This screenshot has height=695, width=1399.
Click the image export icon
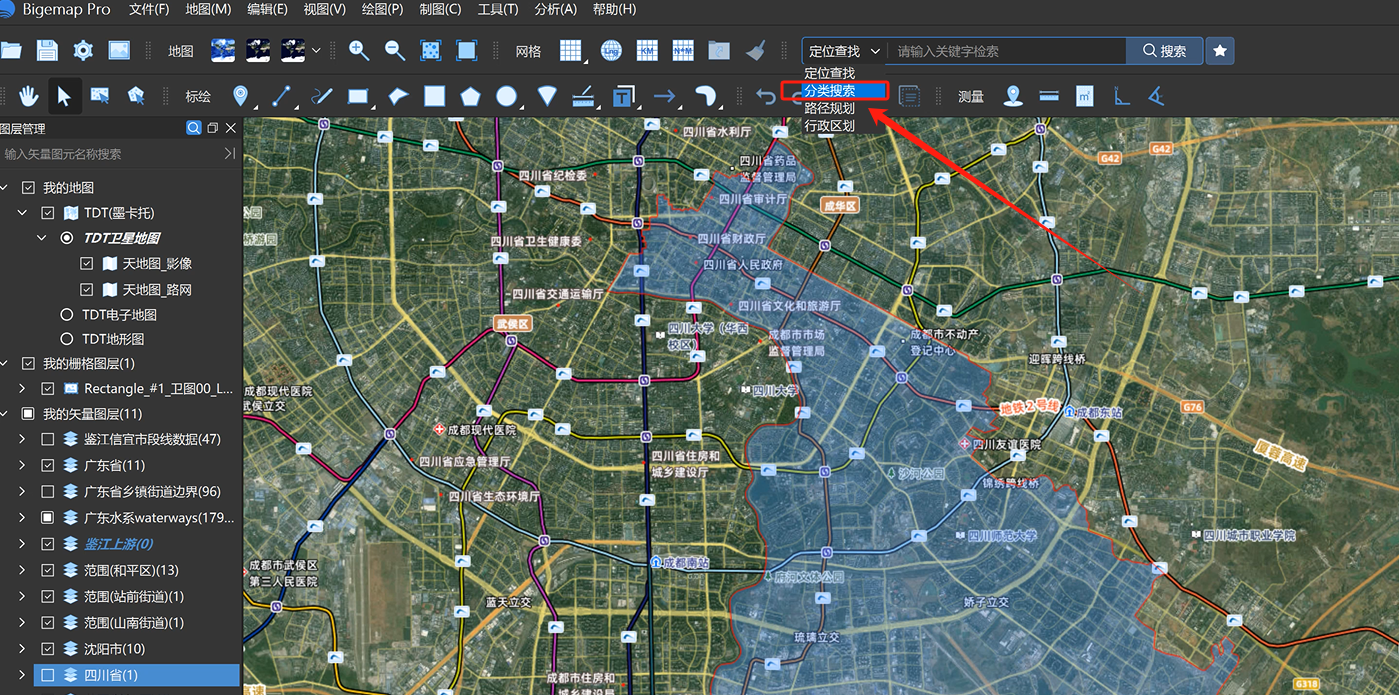pos(119,50)
